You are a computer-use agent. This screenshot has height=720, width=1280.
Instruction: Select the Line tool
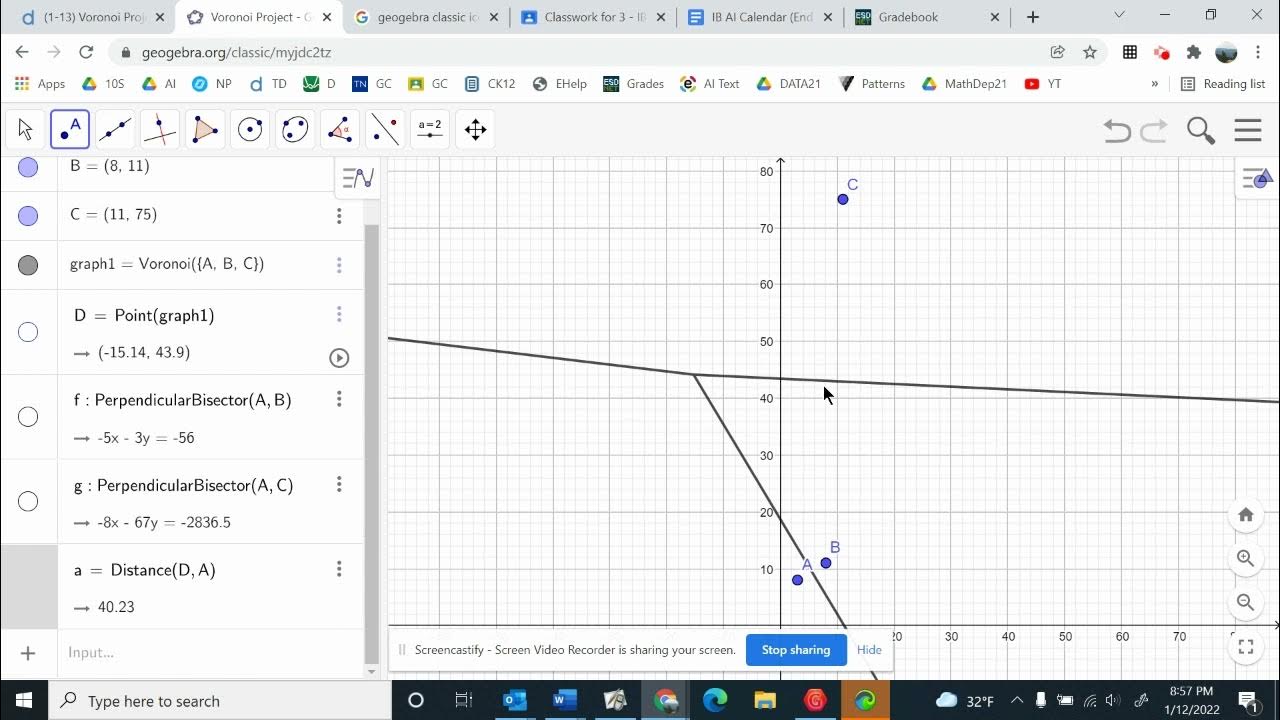115,130
